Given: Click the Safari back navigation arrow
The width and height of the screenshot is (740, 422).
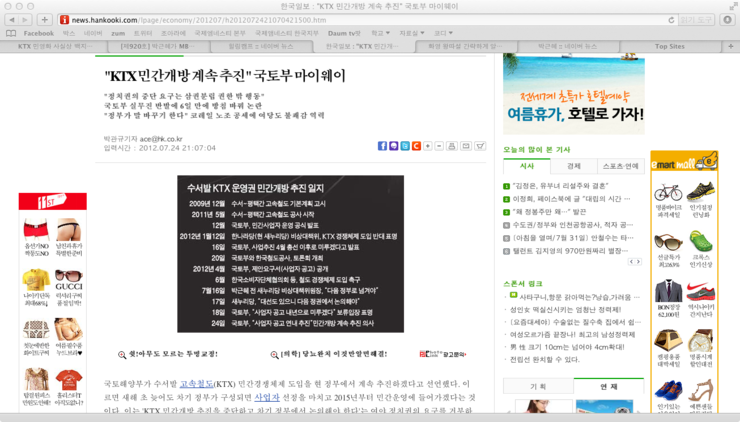Looking at the screenshot, I should point(11,19).
